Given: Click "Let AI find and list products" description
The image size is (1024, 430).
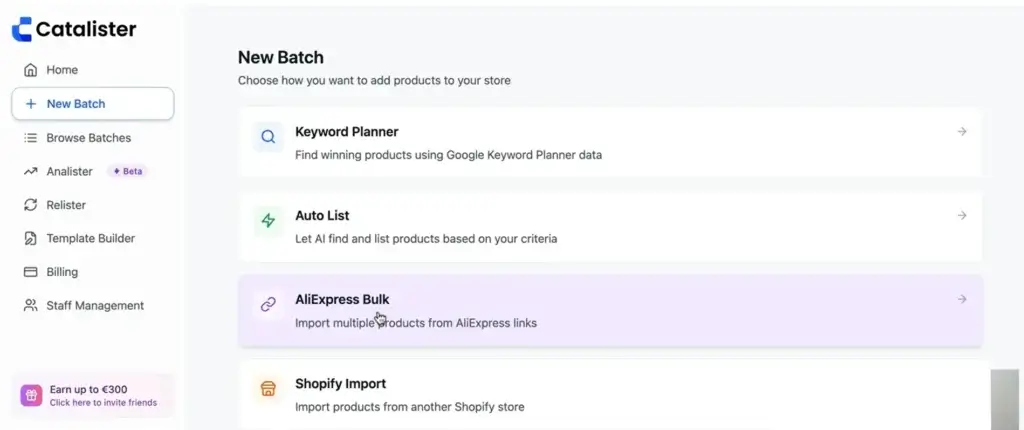Looking at the screenshot, I should (426, 239).
